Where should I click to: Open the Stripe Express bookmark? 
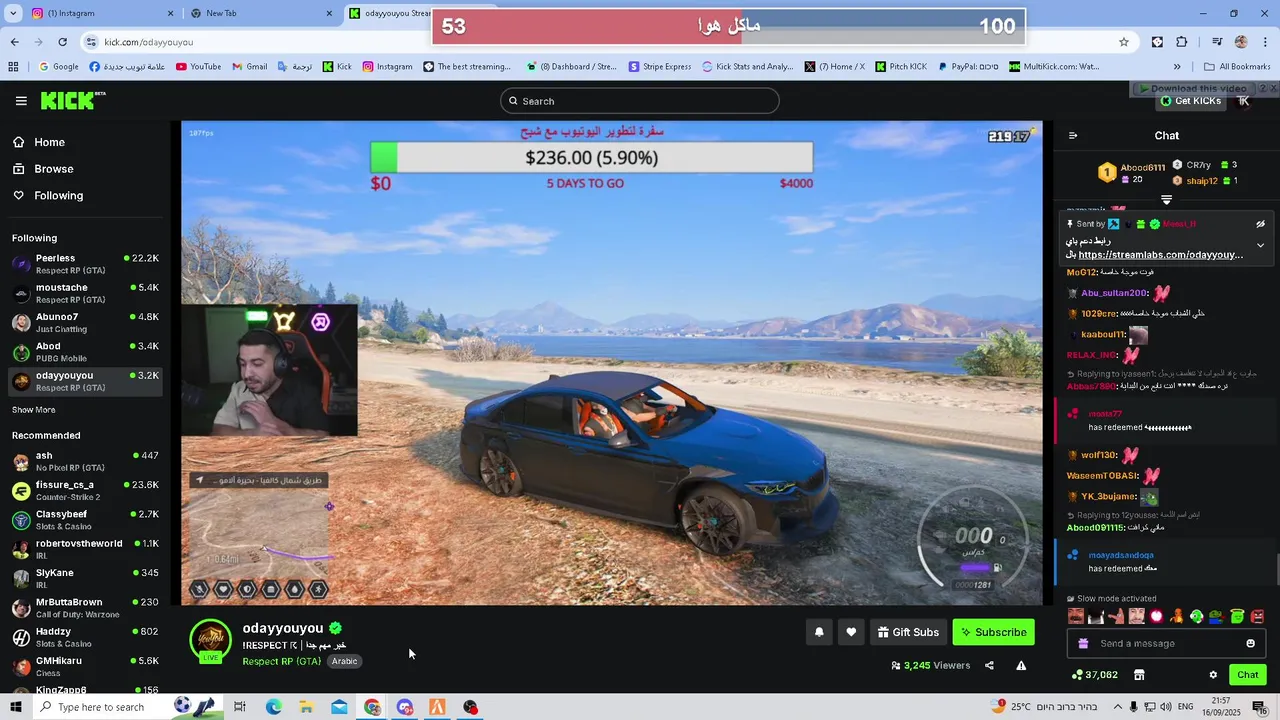(660, 67)
